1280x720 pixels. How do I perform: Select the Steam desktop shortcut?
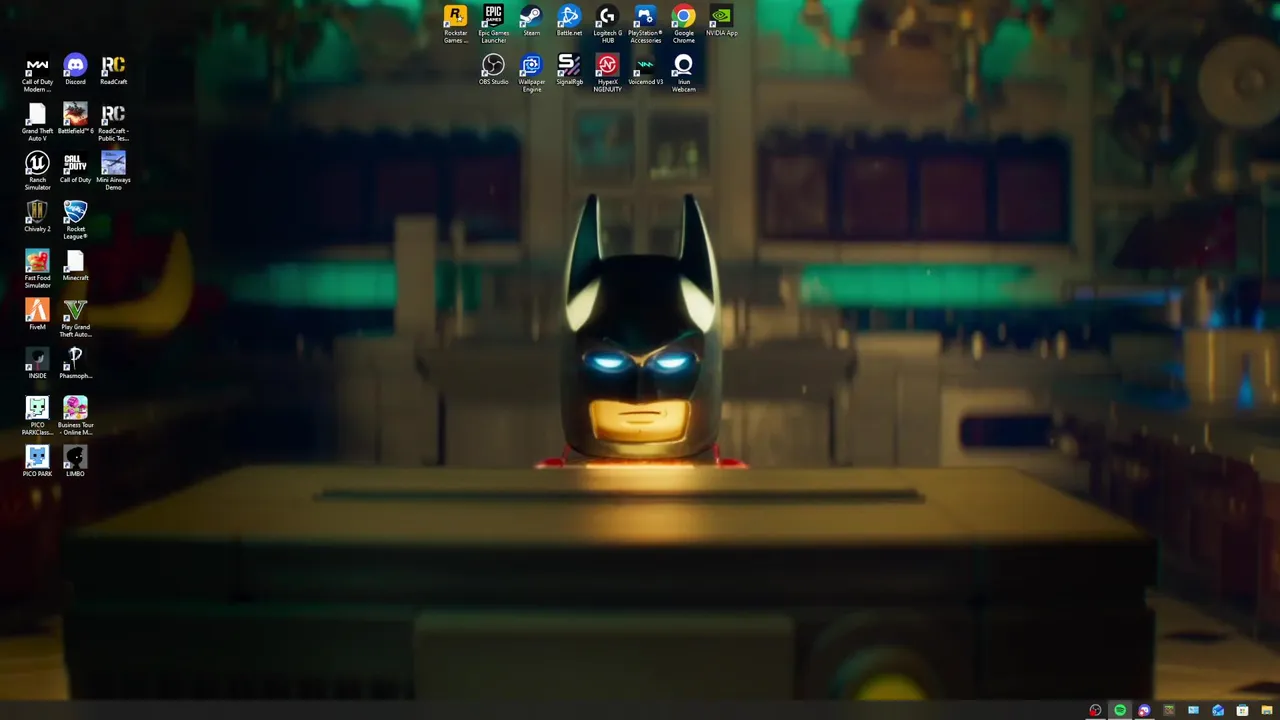point(531,21)
